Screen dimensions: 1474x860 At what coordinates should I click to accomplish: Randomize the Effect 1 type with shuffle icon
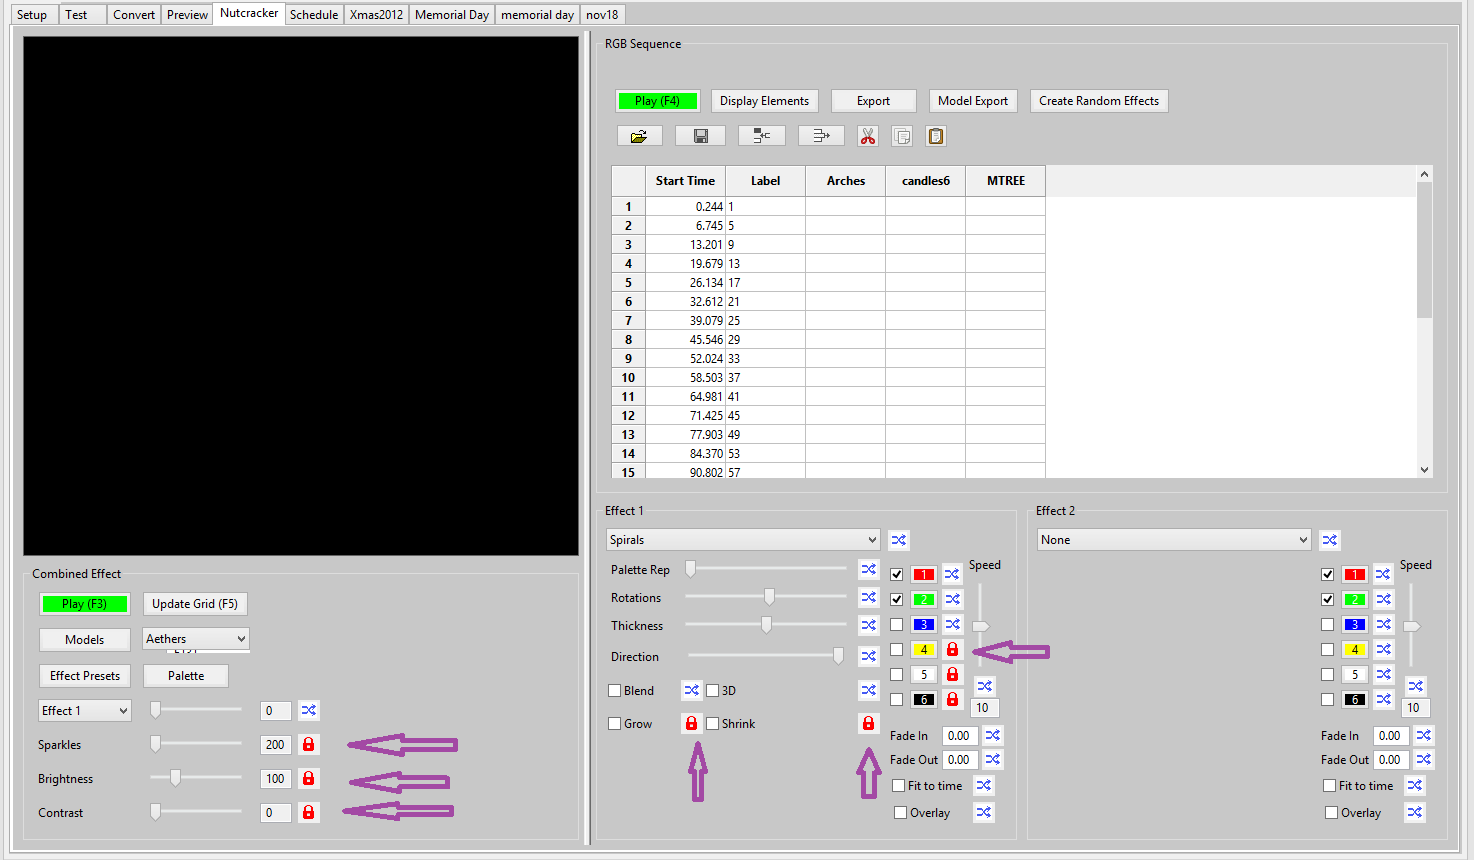899,540
